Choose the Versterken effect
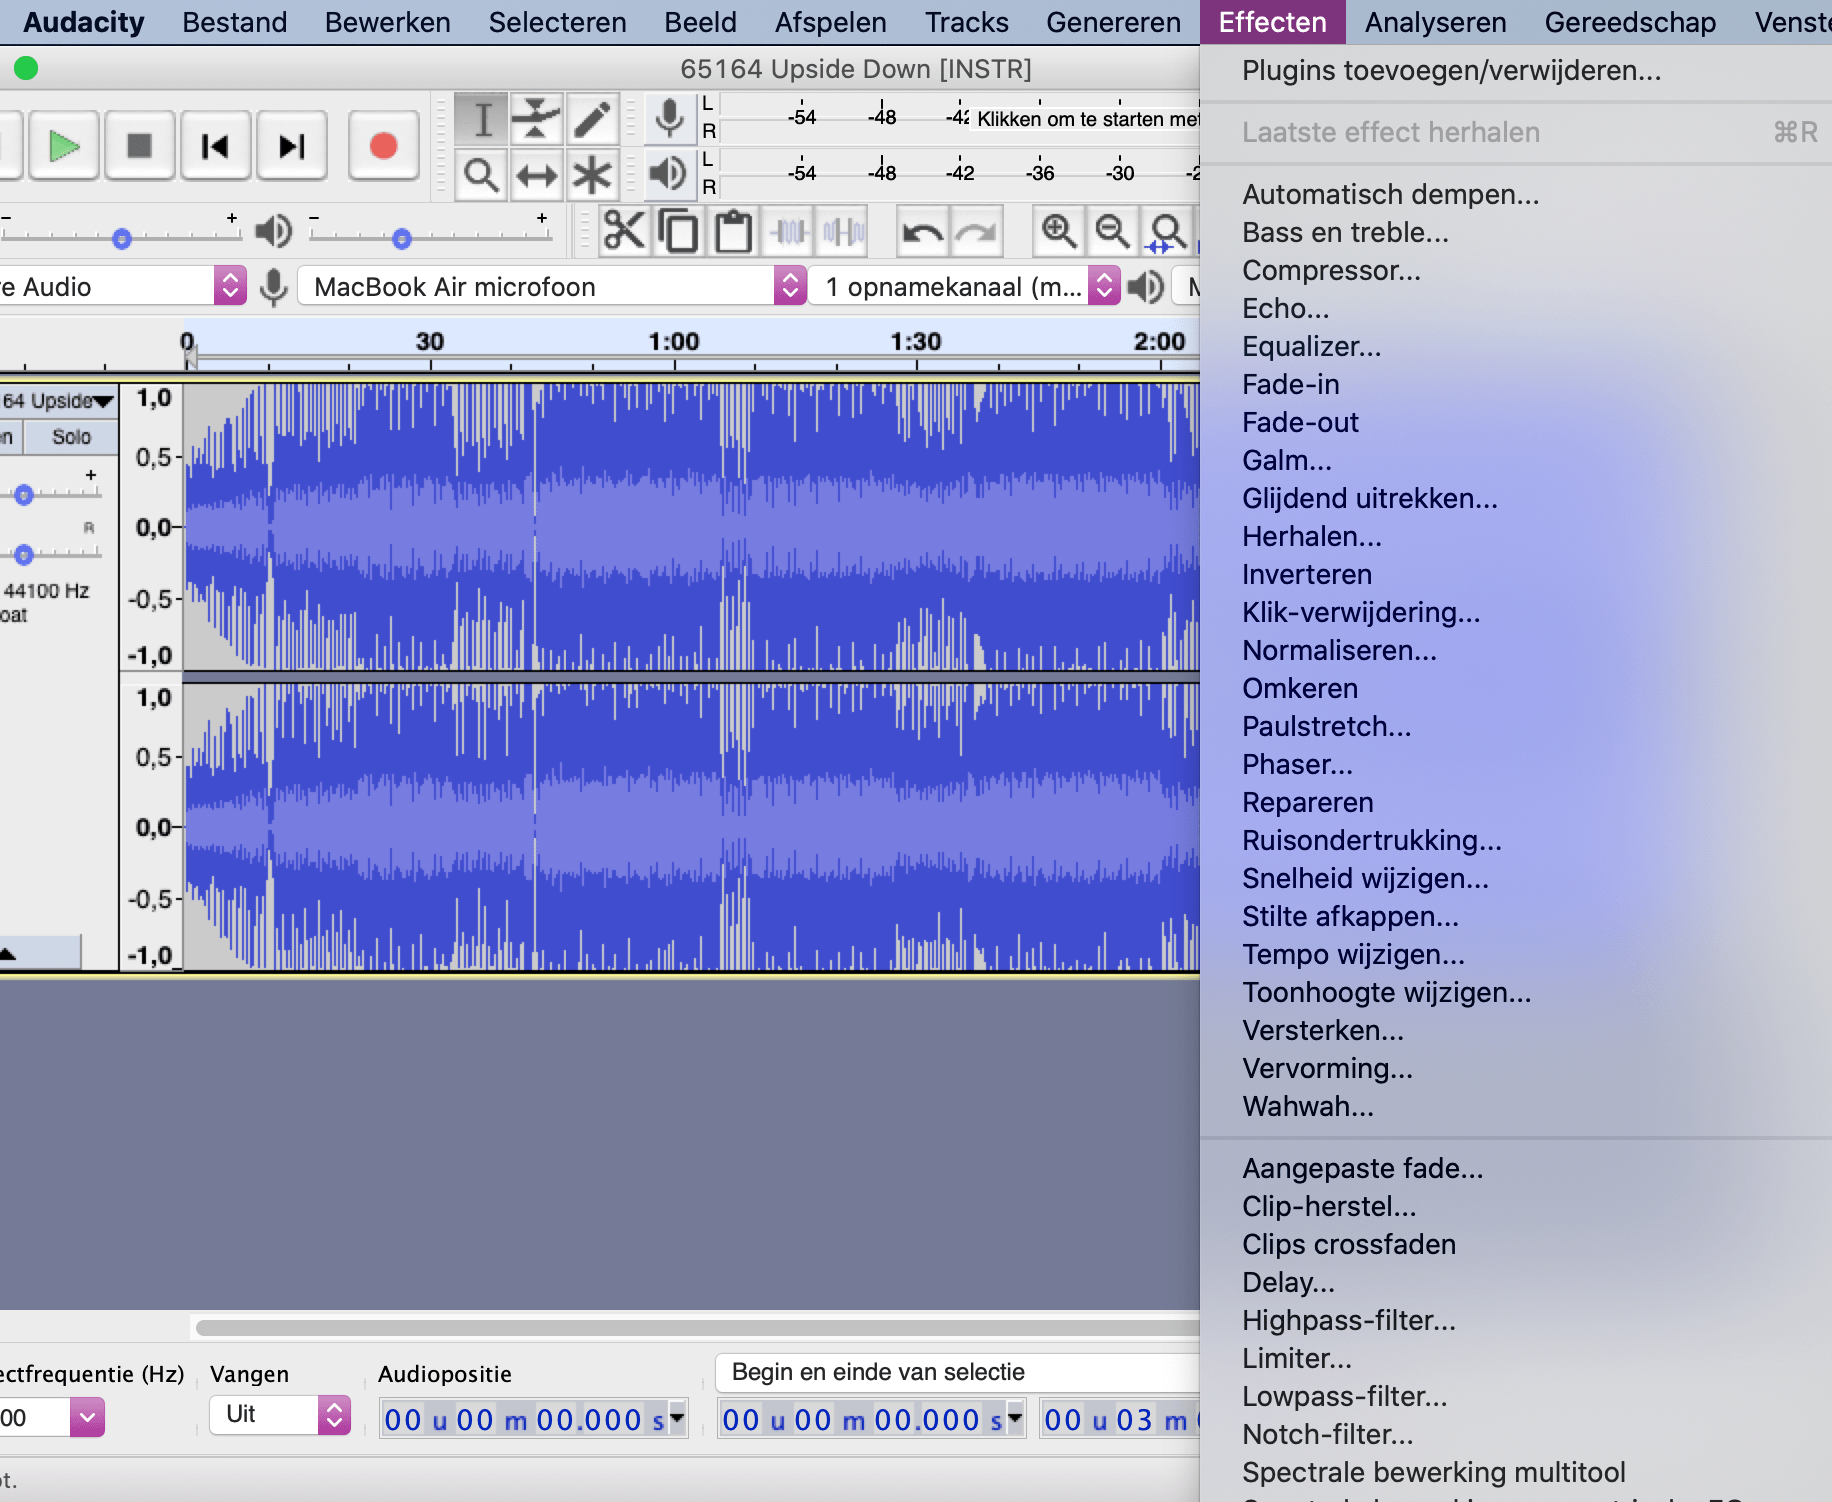 tap(1516, 1031)
